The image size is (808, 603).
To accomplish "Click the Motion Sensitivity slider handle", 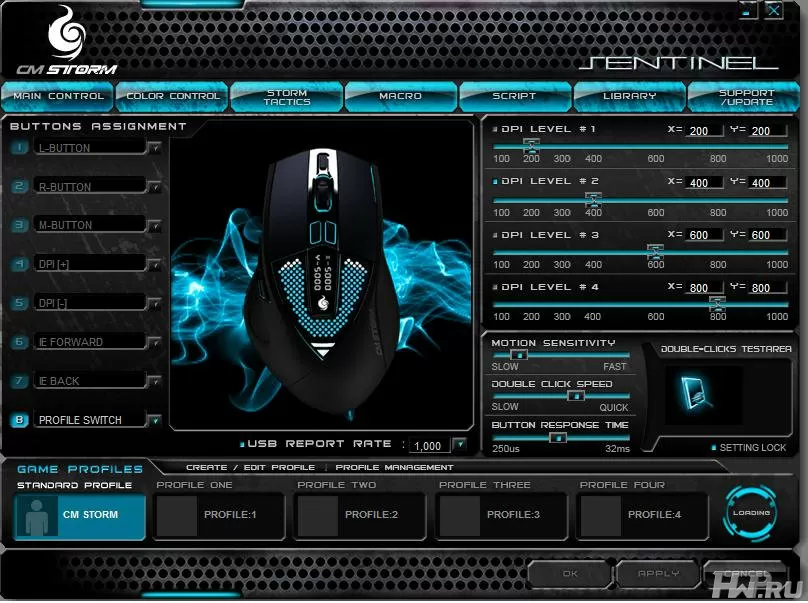I will click(518, 354).
